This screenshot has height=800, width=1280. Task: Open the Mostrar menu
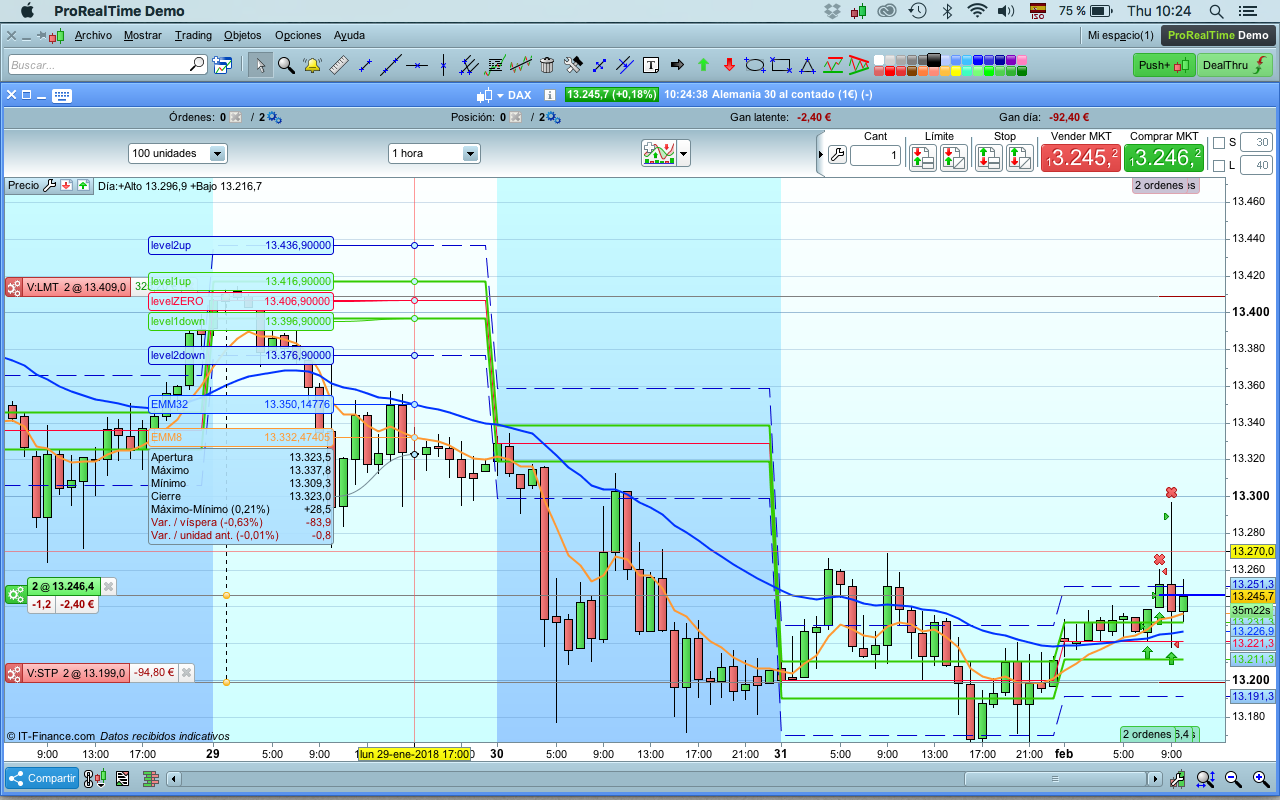point(143,35)
